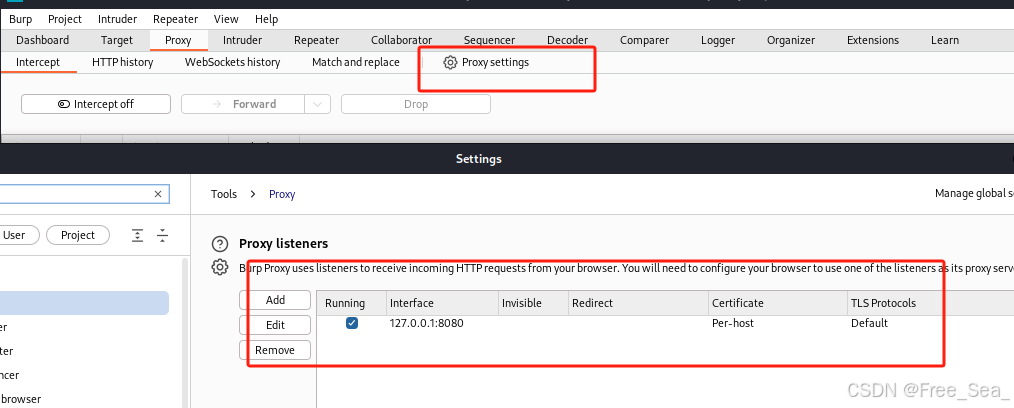Image resolution: width=1014 pixels, height=408 pixels.
Task: Clear the settings search field with X
Action: [x=158, y=194]
